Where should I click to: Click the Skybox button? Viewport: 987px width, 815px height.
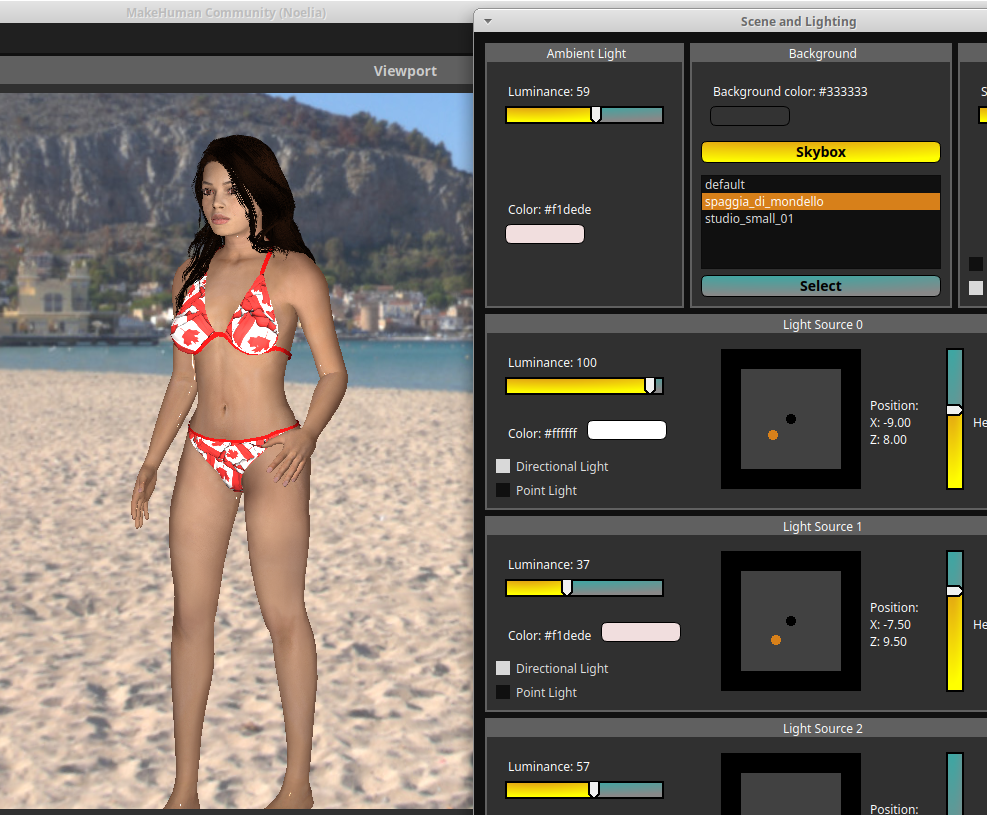[x=820, y=152]
